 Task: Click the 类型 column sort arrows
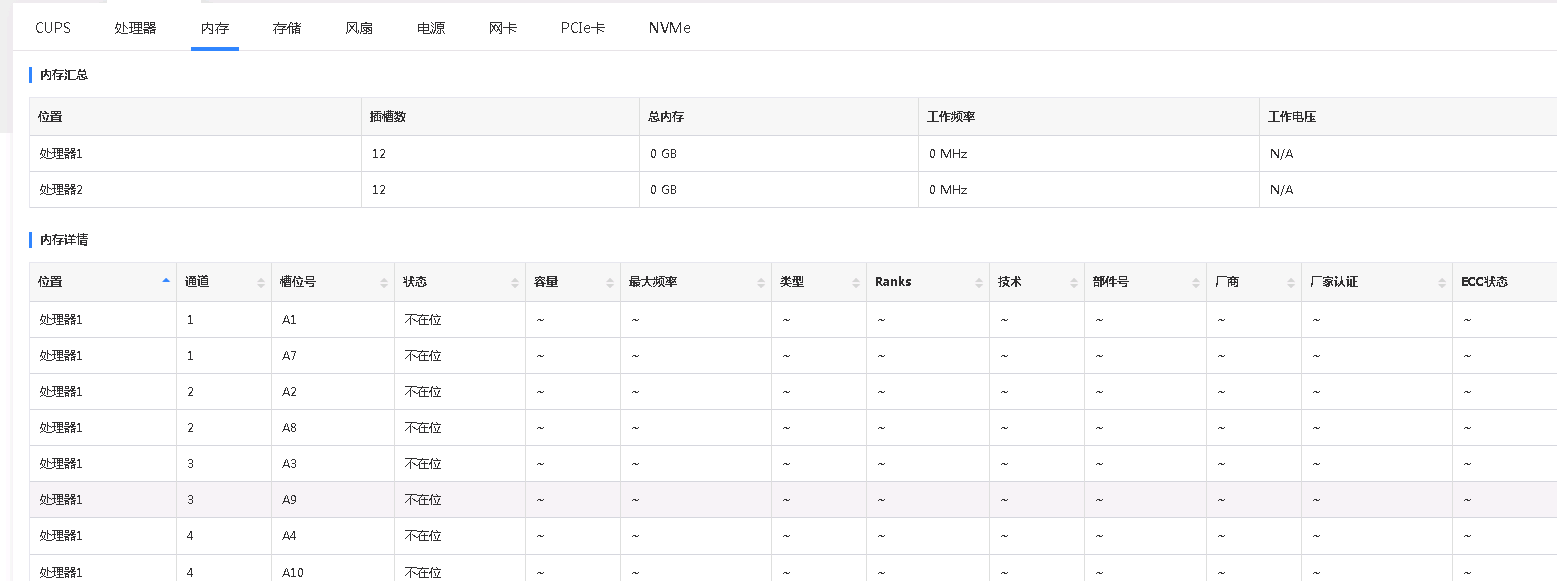pos(856,283)
